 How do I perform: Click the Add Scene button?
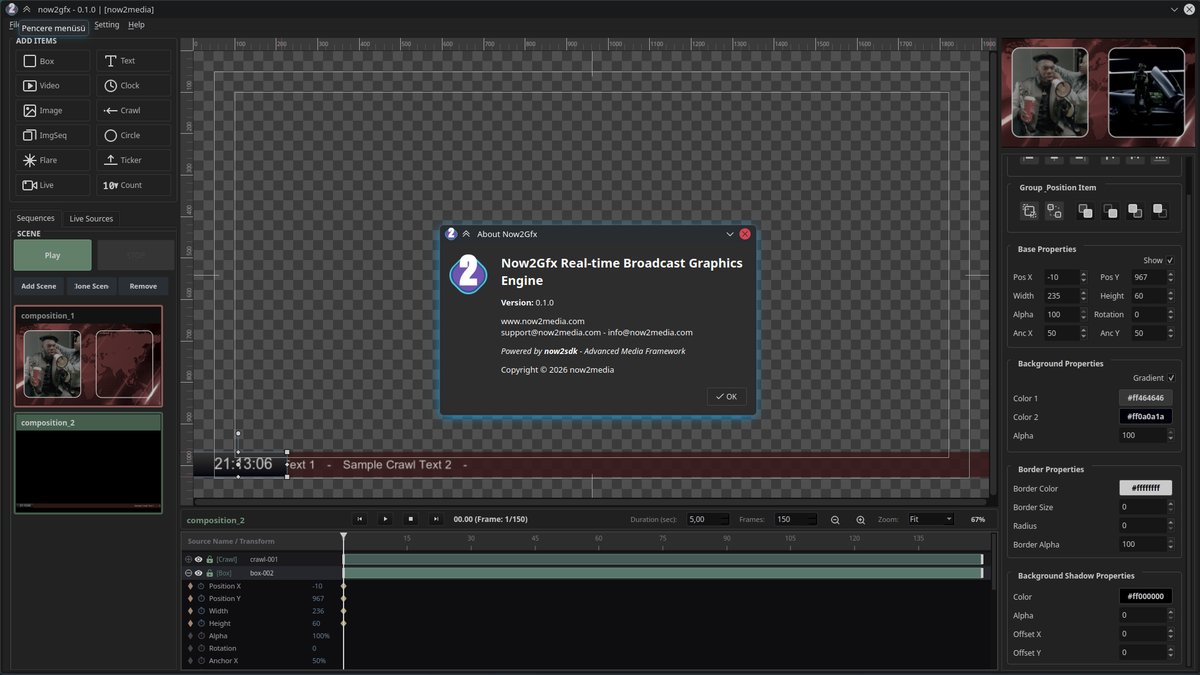coord(39,286)
